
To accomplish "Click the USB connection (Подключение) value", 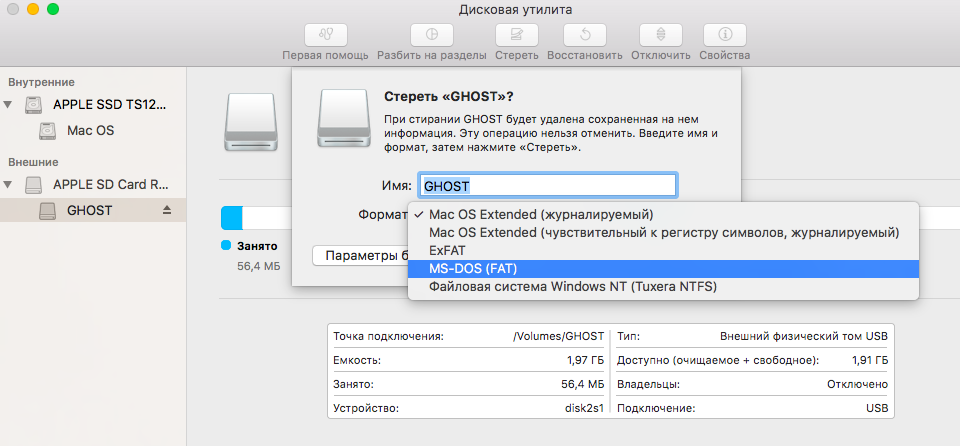I will click(877, 408).
